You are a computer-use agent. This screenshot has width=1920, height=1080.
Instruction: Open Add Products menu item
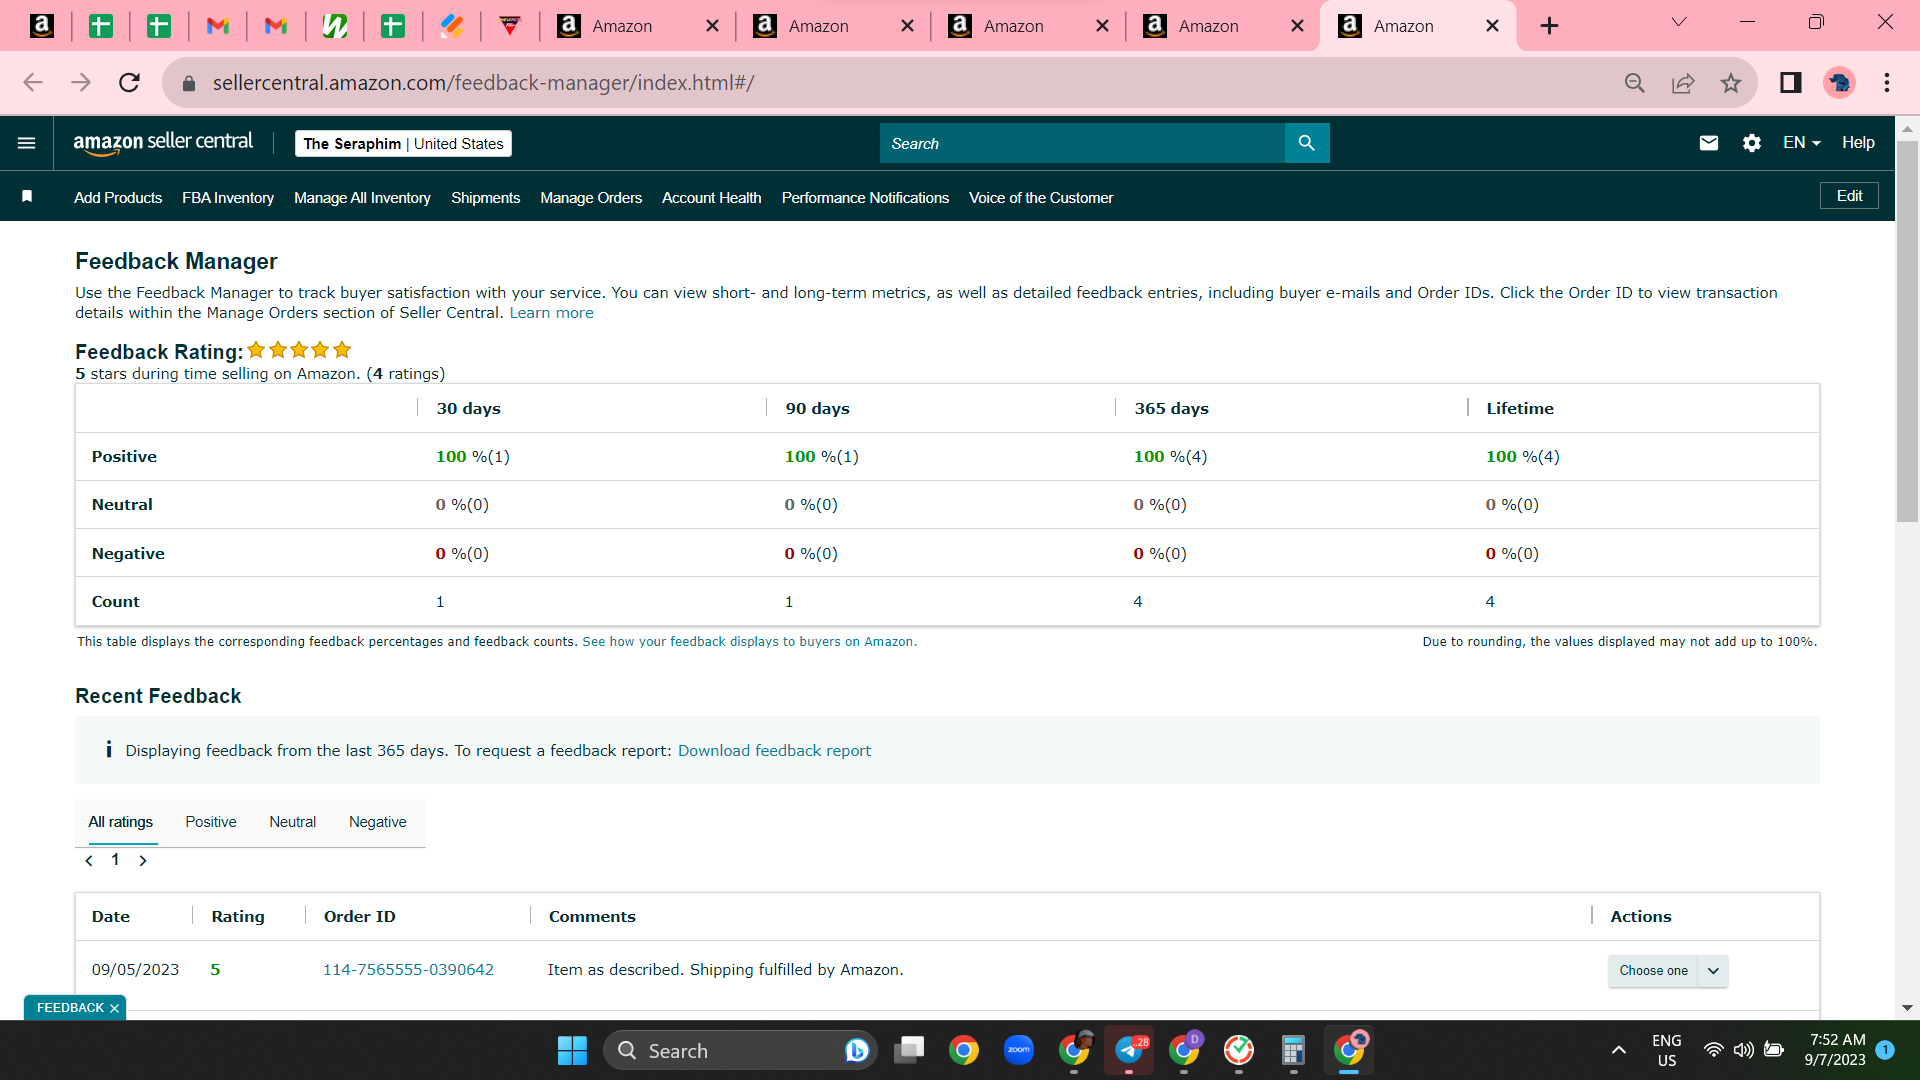pyautogui.click(x=118, y=198)
